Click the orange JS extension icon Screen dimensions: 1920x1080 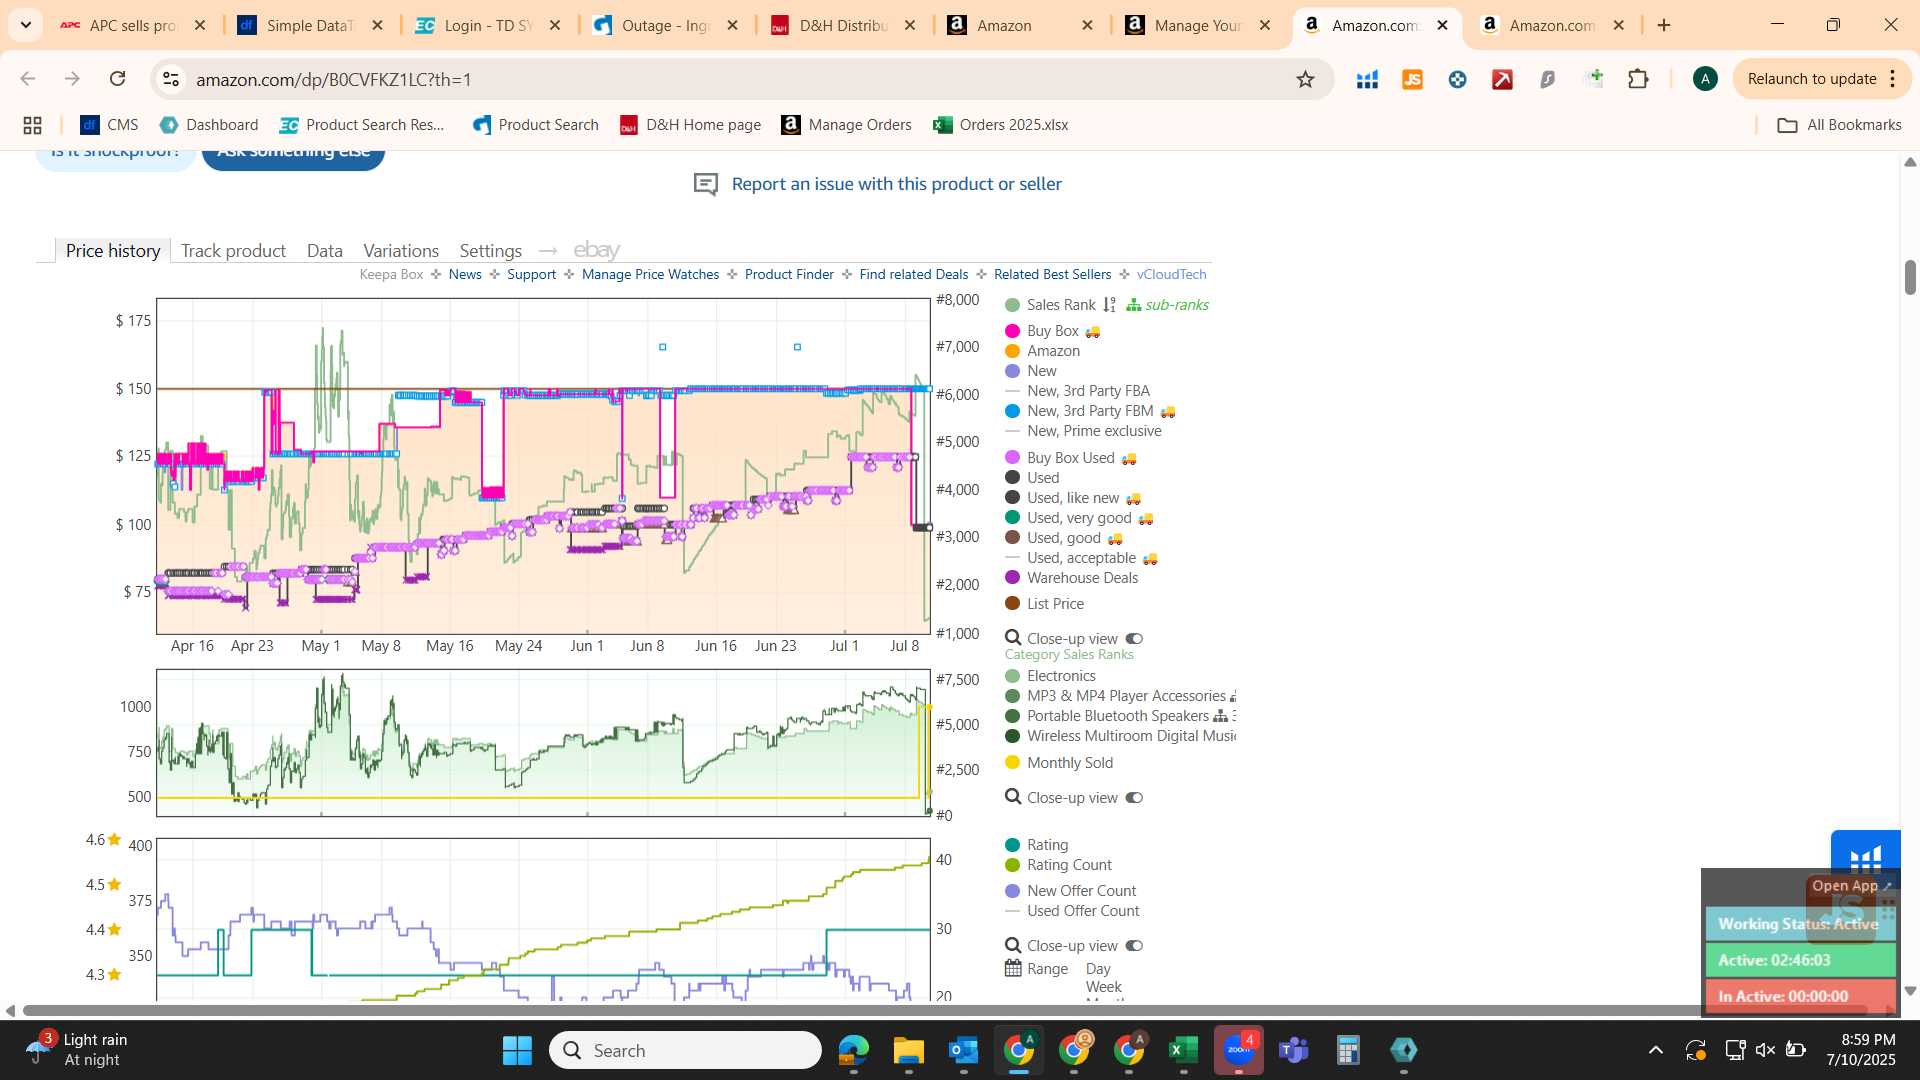1412,79
